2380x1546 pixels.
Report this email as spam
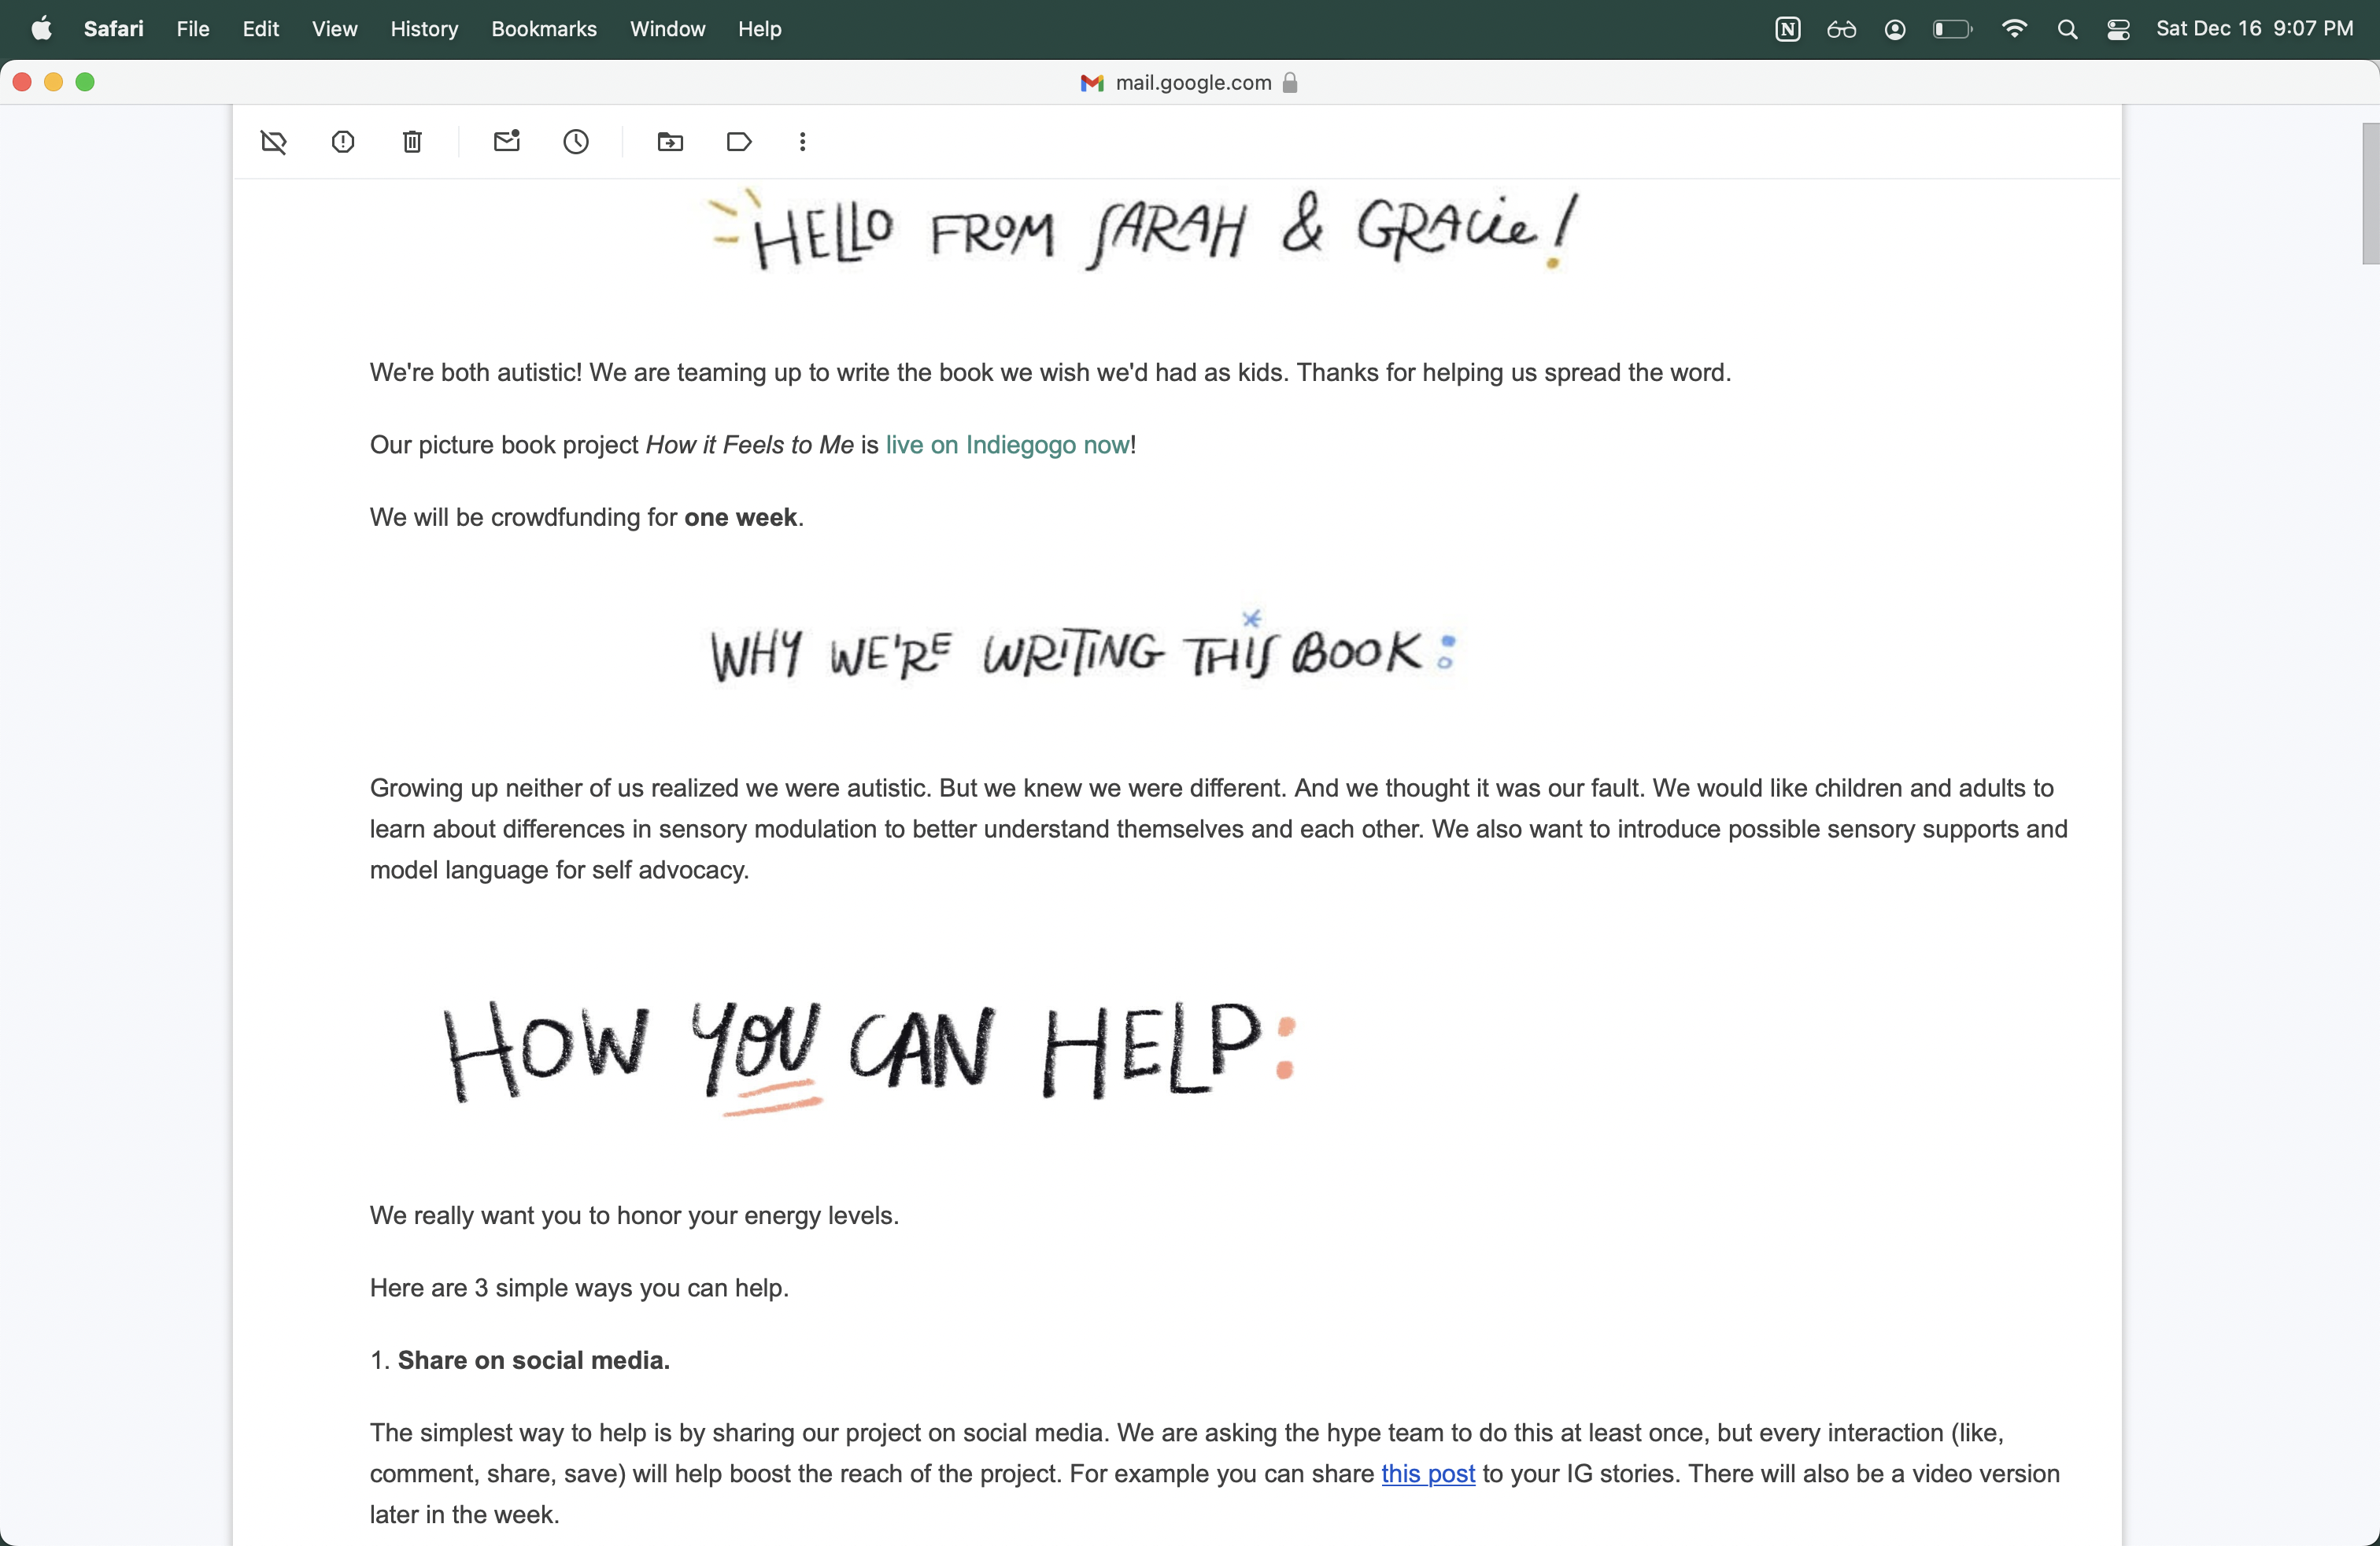pyautogui.click(x=343, y=142)
